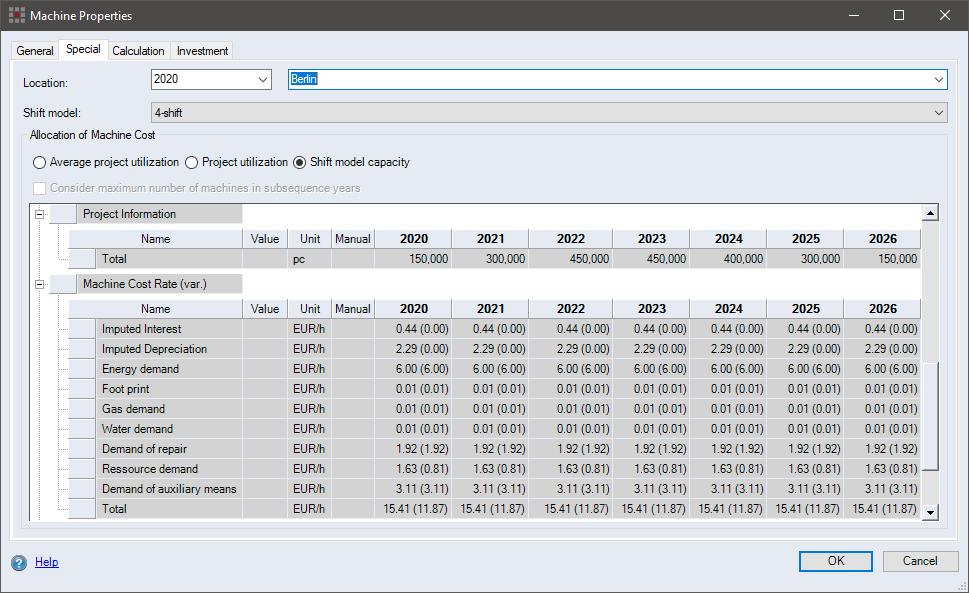Open the Help link
The height and width of the screenshot is (593, 969).
coord(46,562)
